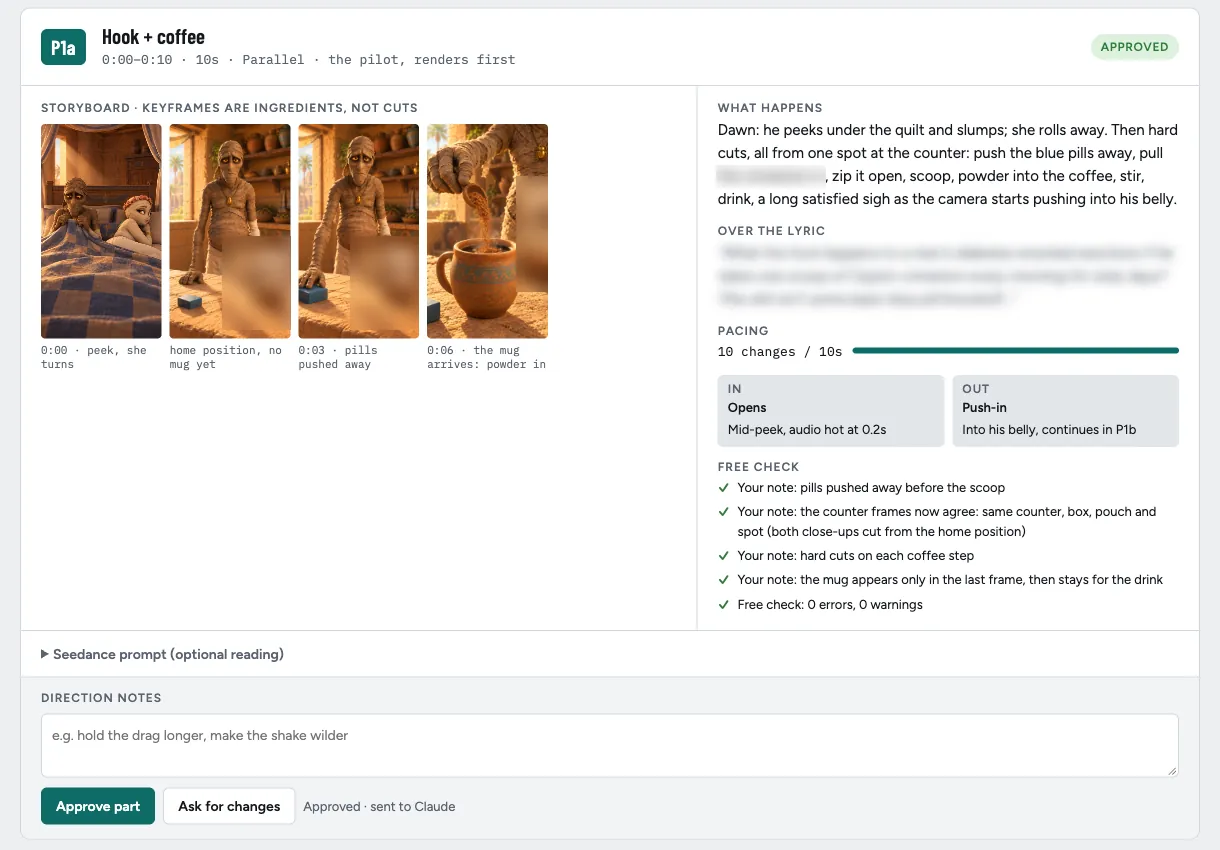The image size is (1220, 850).
Task: Click the resize grip of notes field
Action: 1172,770
